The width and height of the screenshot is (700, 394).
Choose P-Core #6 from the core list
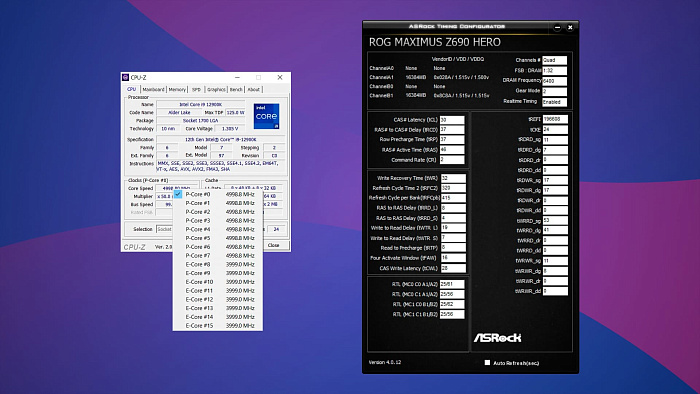(x=218, y=247)
